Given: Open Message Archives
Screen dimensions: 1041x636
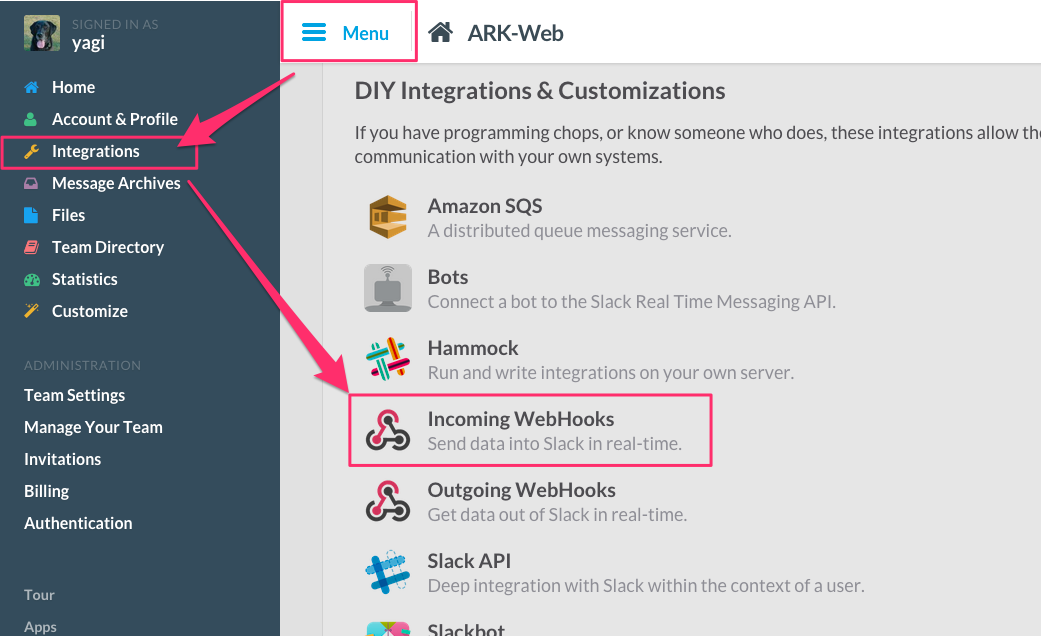Looking at the screenshot, I should click(116, 183).
